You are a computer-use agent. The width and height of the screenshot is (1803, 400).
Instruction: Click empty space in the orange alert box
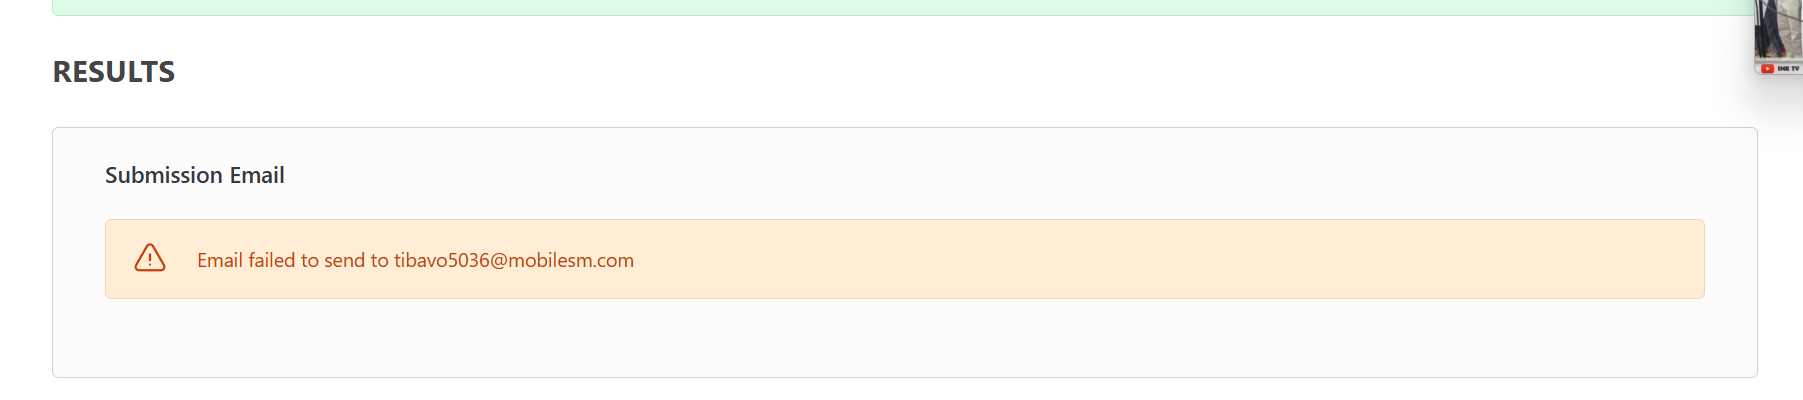[1150, 259]
